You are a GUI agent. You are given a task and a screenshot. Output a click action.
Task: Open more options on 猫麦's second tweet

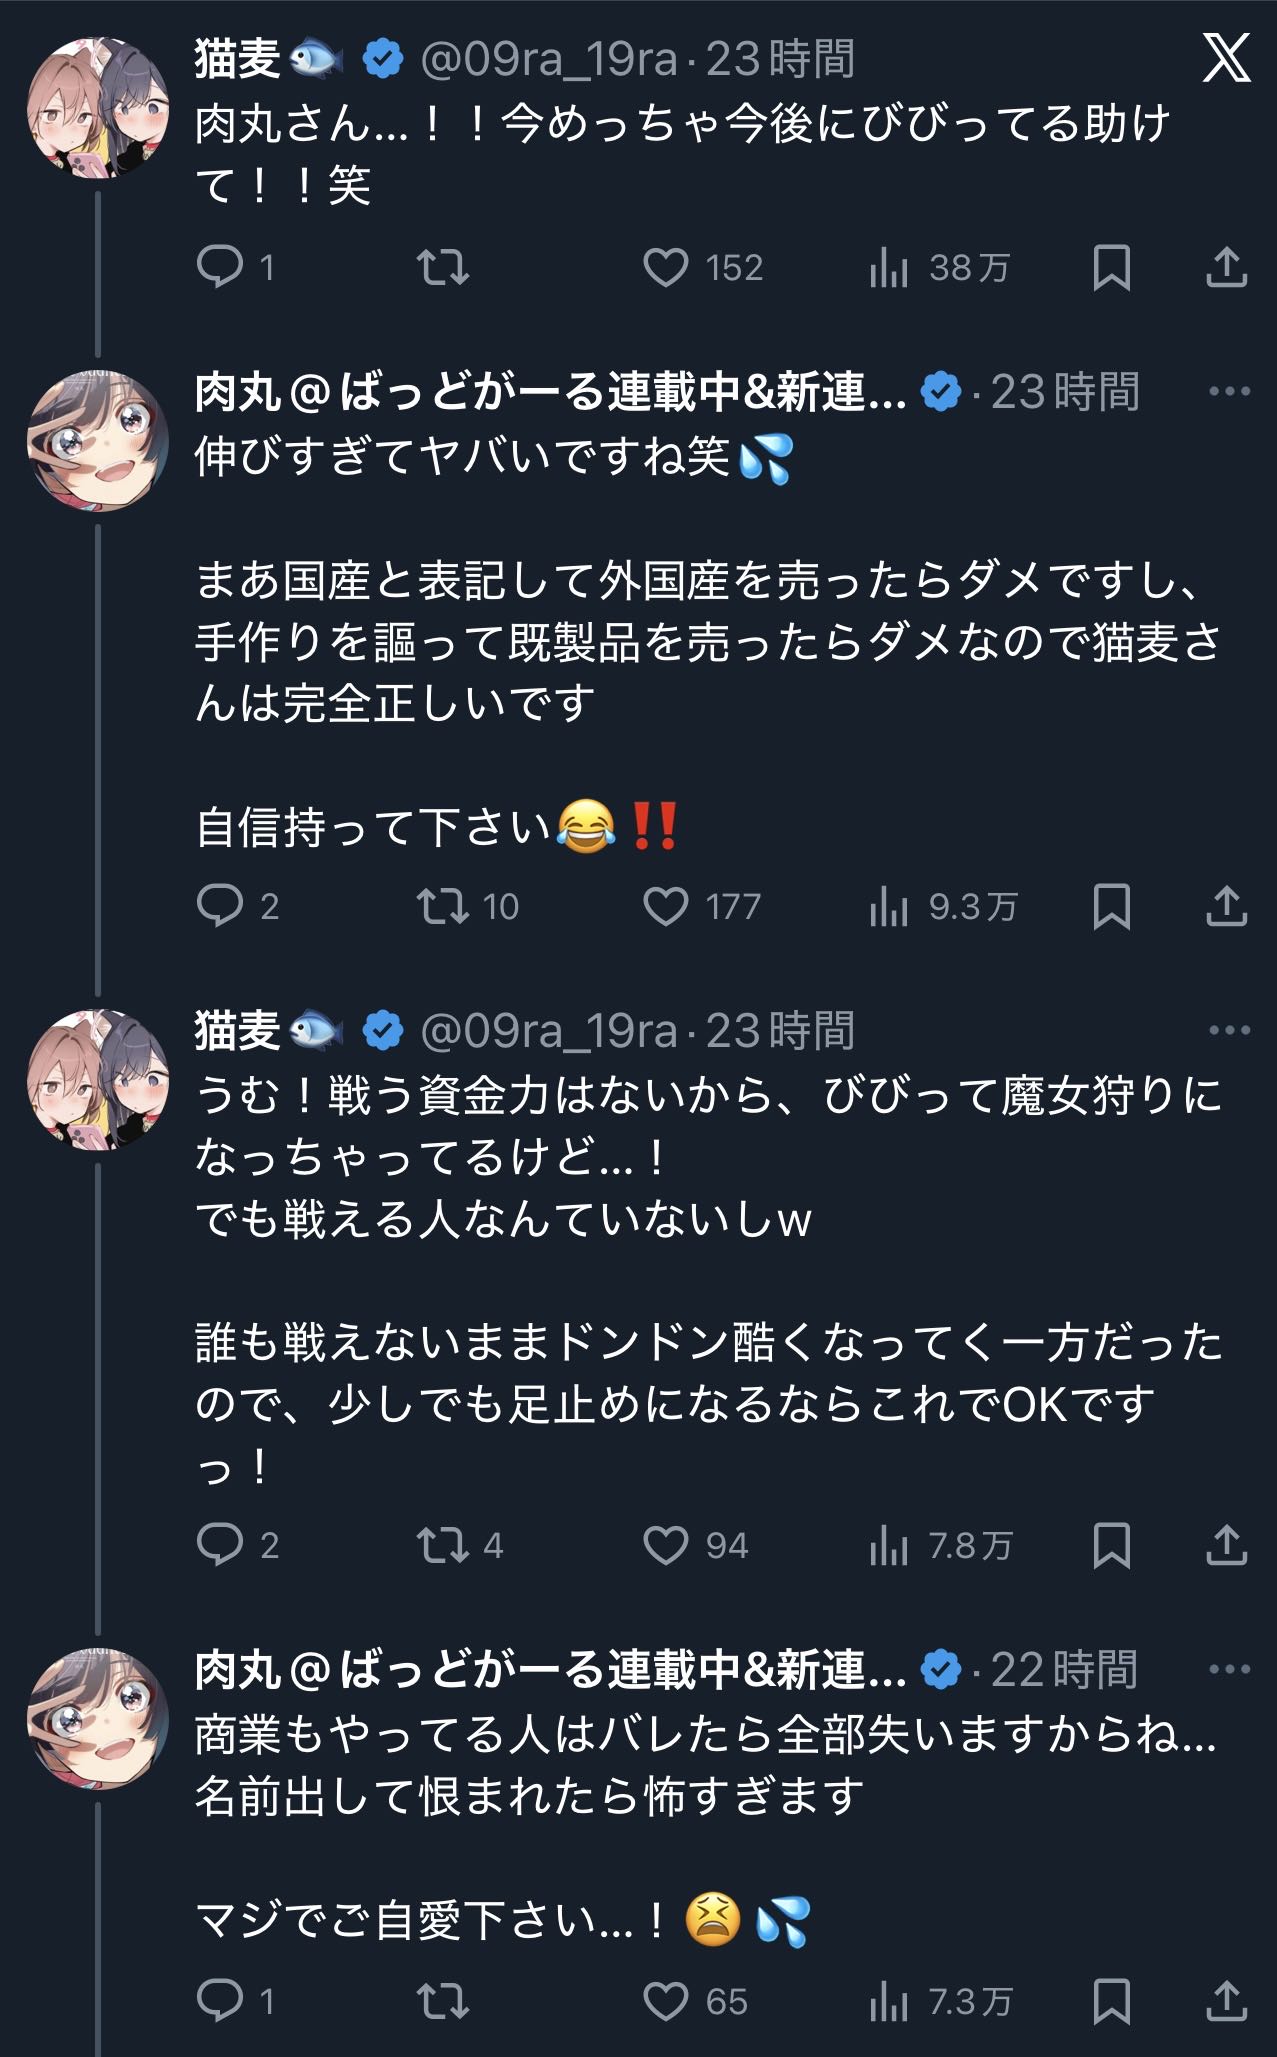pyautogui.click(x=1229, y=1030)
